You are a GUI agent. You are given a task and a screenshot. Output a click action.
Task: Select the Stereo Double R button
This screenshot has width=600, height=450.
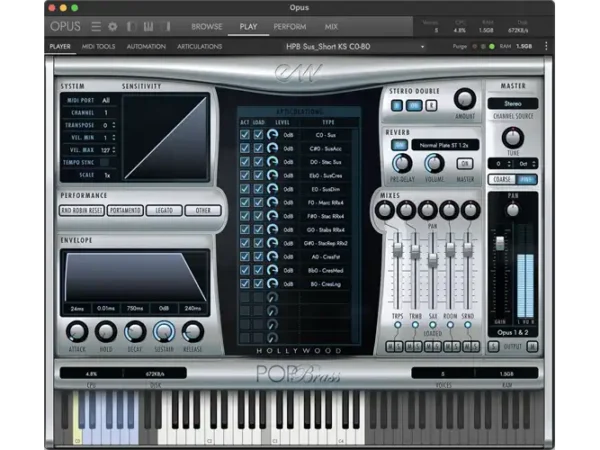tap(431, 105)
